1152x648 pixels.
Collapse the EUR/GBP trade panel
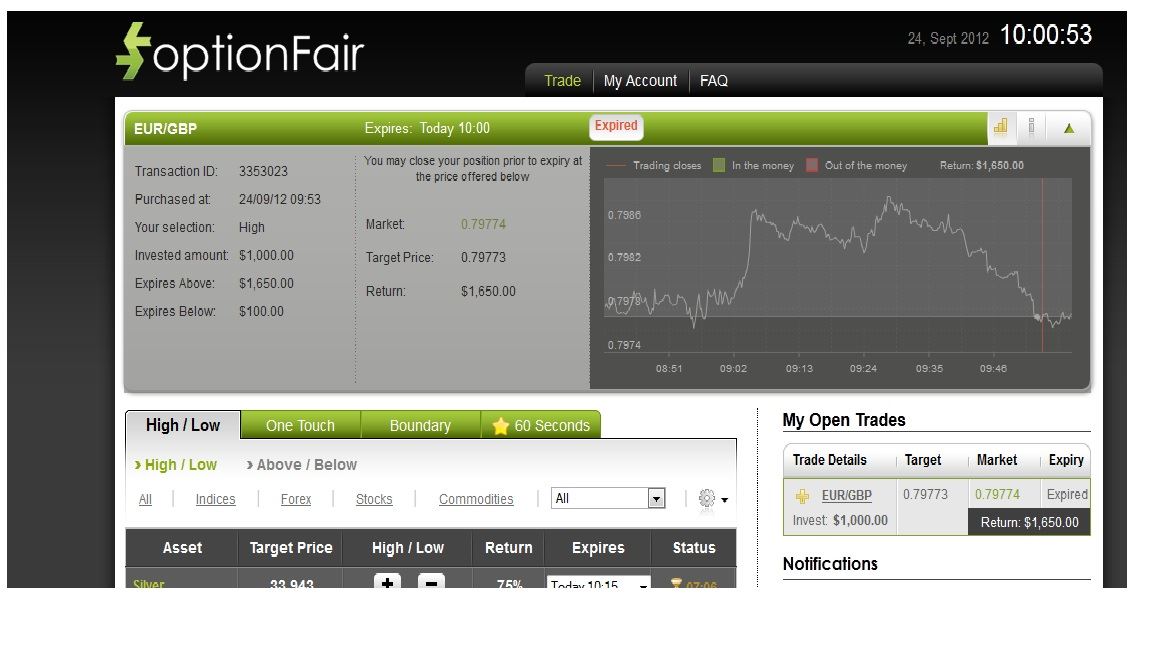1069,128
